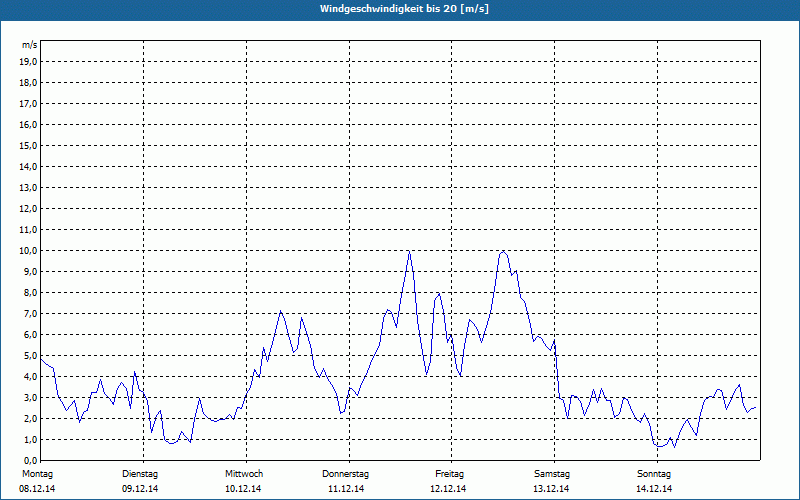Click the 'Mittwoch' day label

click(244, 474)
